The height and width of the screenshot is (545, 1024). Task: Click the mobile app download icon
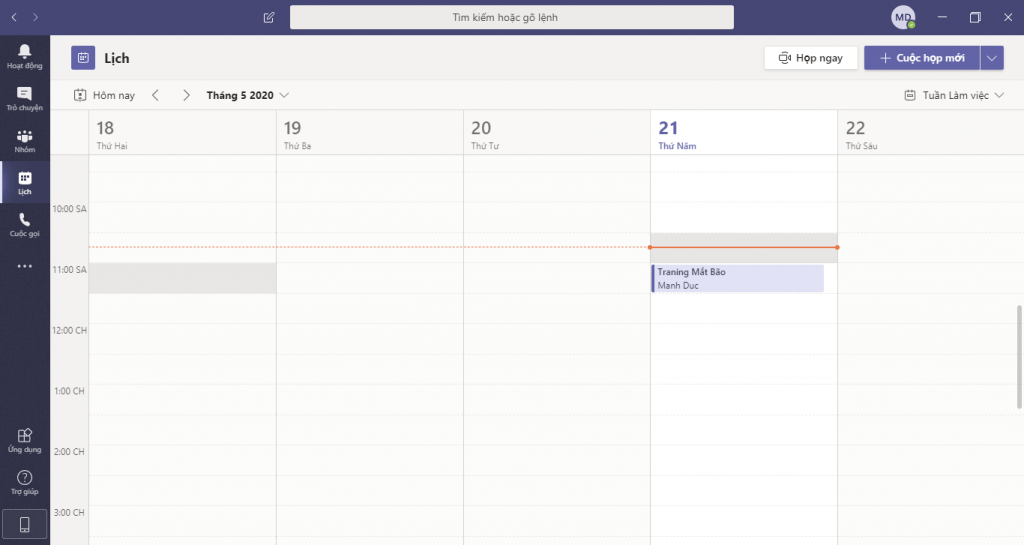click(x=25, y=524)
